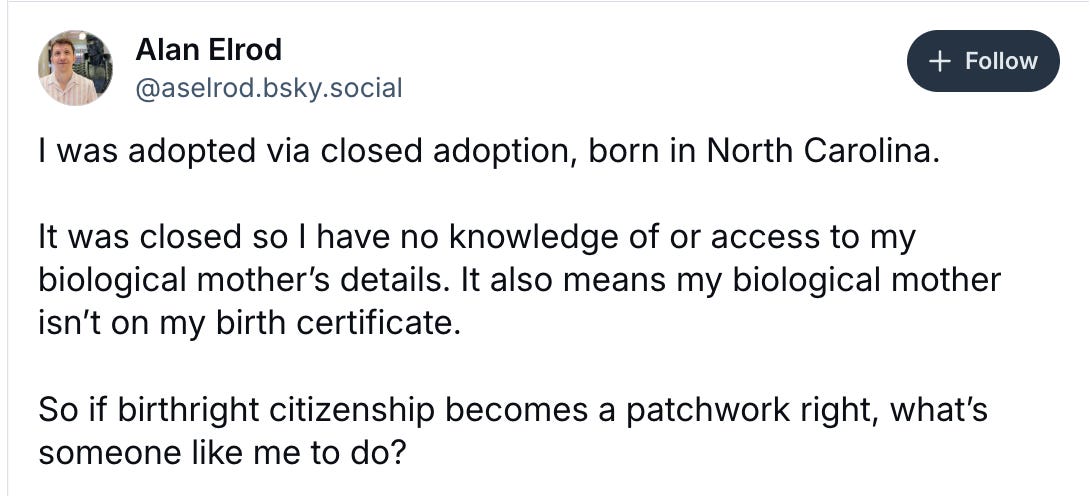Open Alan Elrod's profile avatar picture
This screenshot has height=496, width=1090.
(x=75, y=68)
